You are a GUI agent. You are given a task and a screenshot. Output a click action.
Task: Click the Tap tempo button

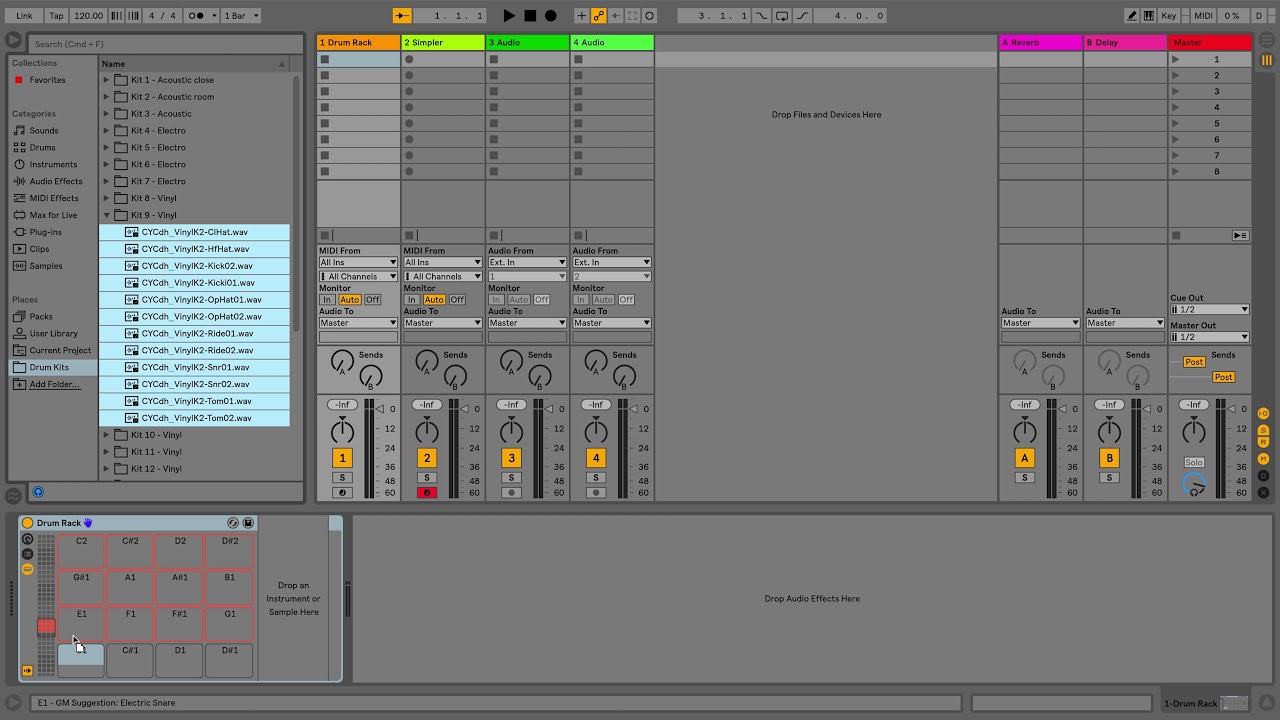57,16
